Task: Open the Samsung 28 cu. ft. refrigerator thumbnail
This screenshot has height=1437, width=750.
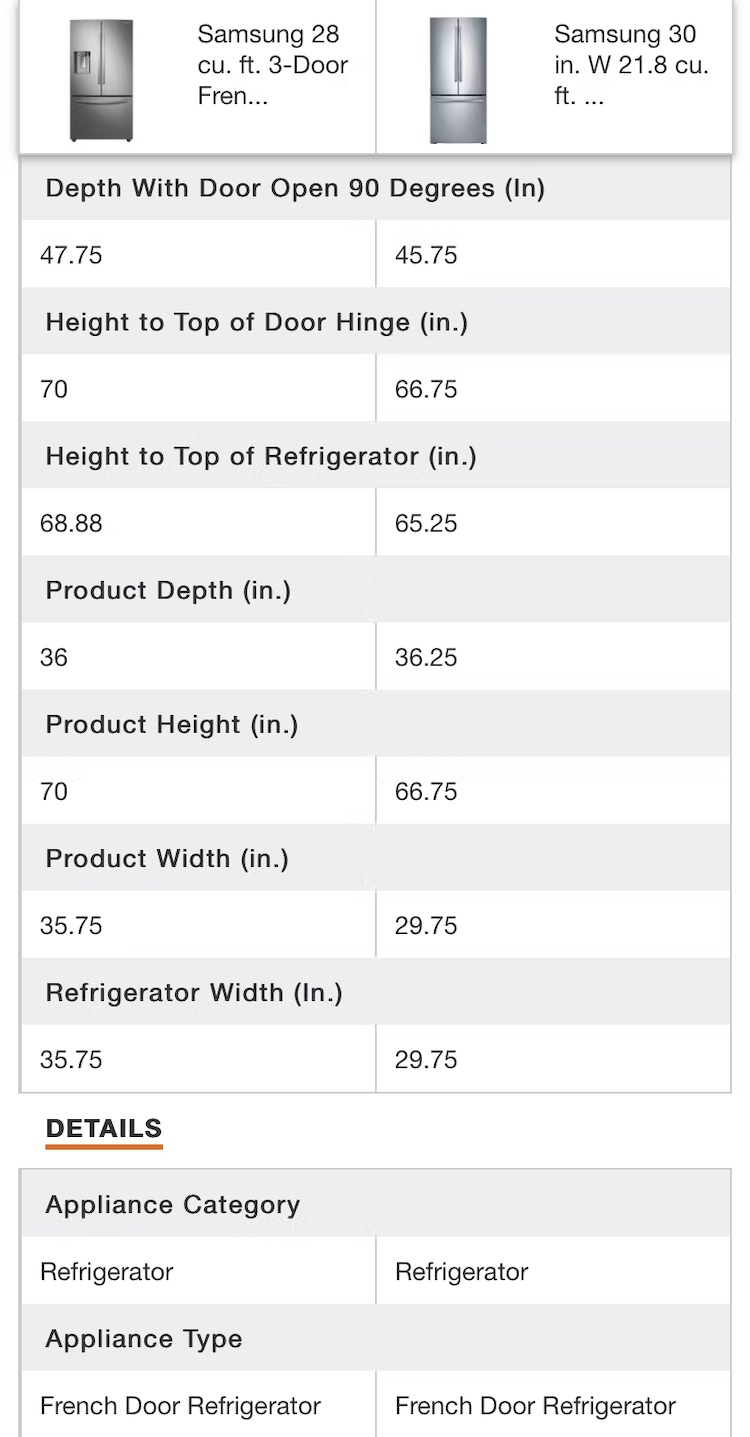Action: [101, 80]
